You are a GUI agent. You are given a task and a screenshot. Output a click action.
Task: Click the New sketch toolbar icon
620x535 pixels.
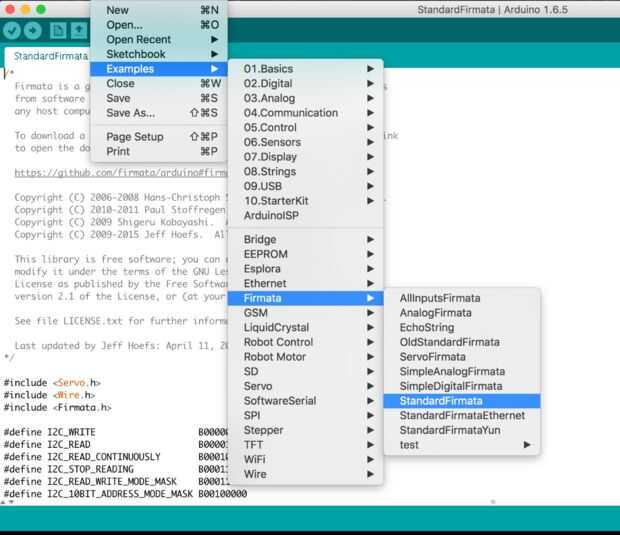58,30
